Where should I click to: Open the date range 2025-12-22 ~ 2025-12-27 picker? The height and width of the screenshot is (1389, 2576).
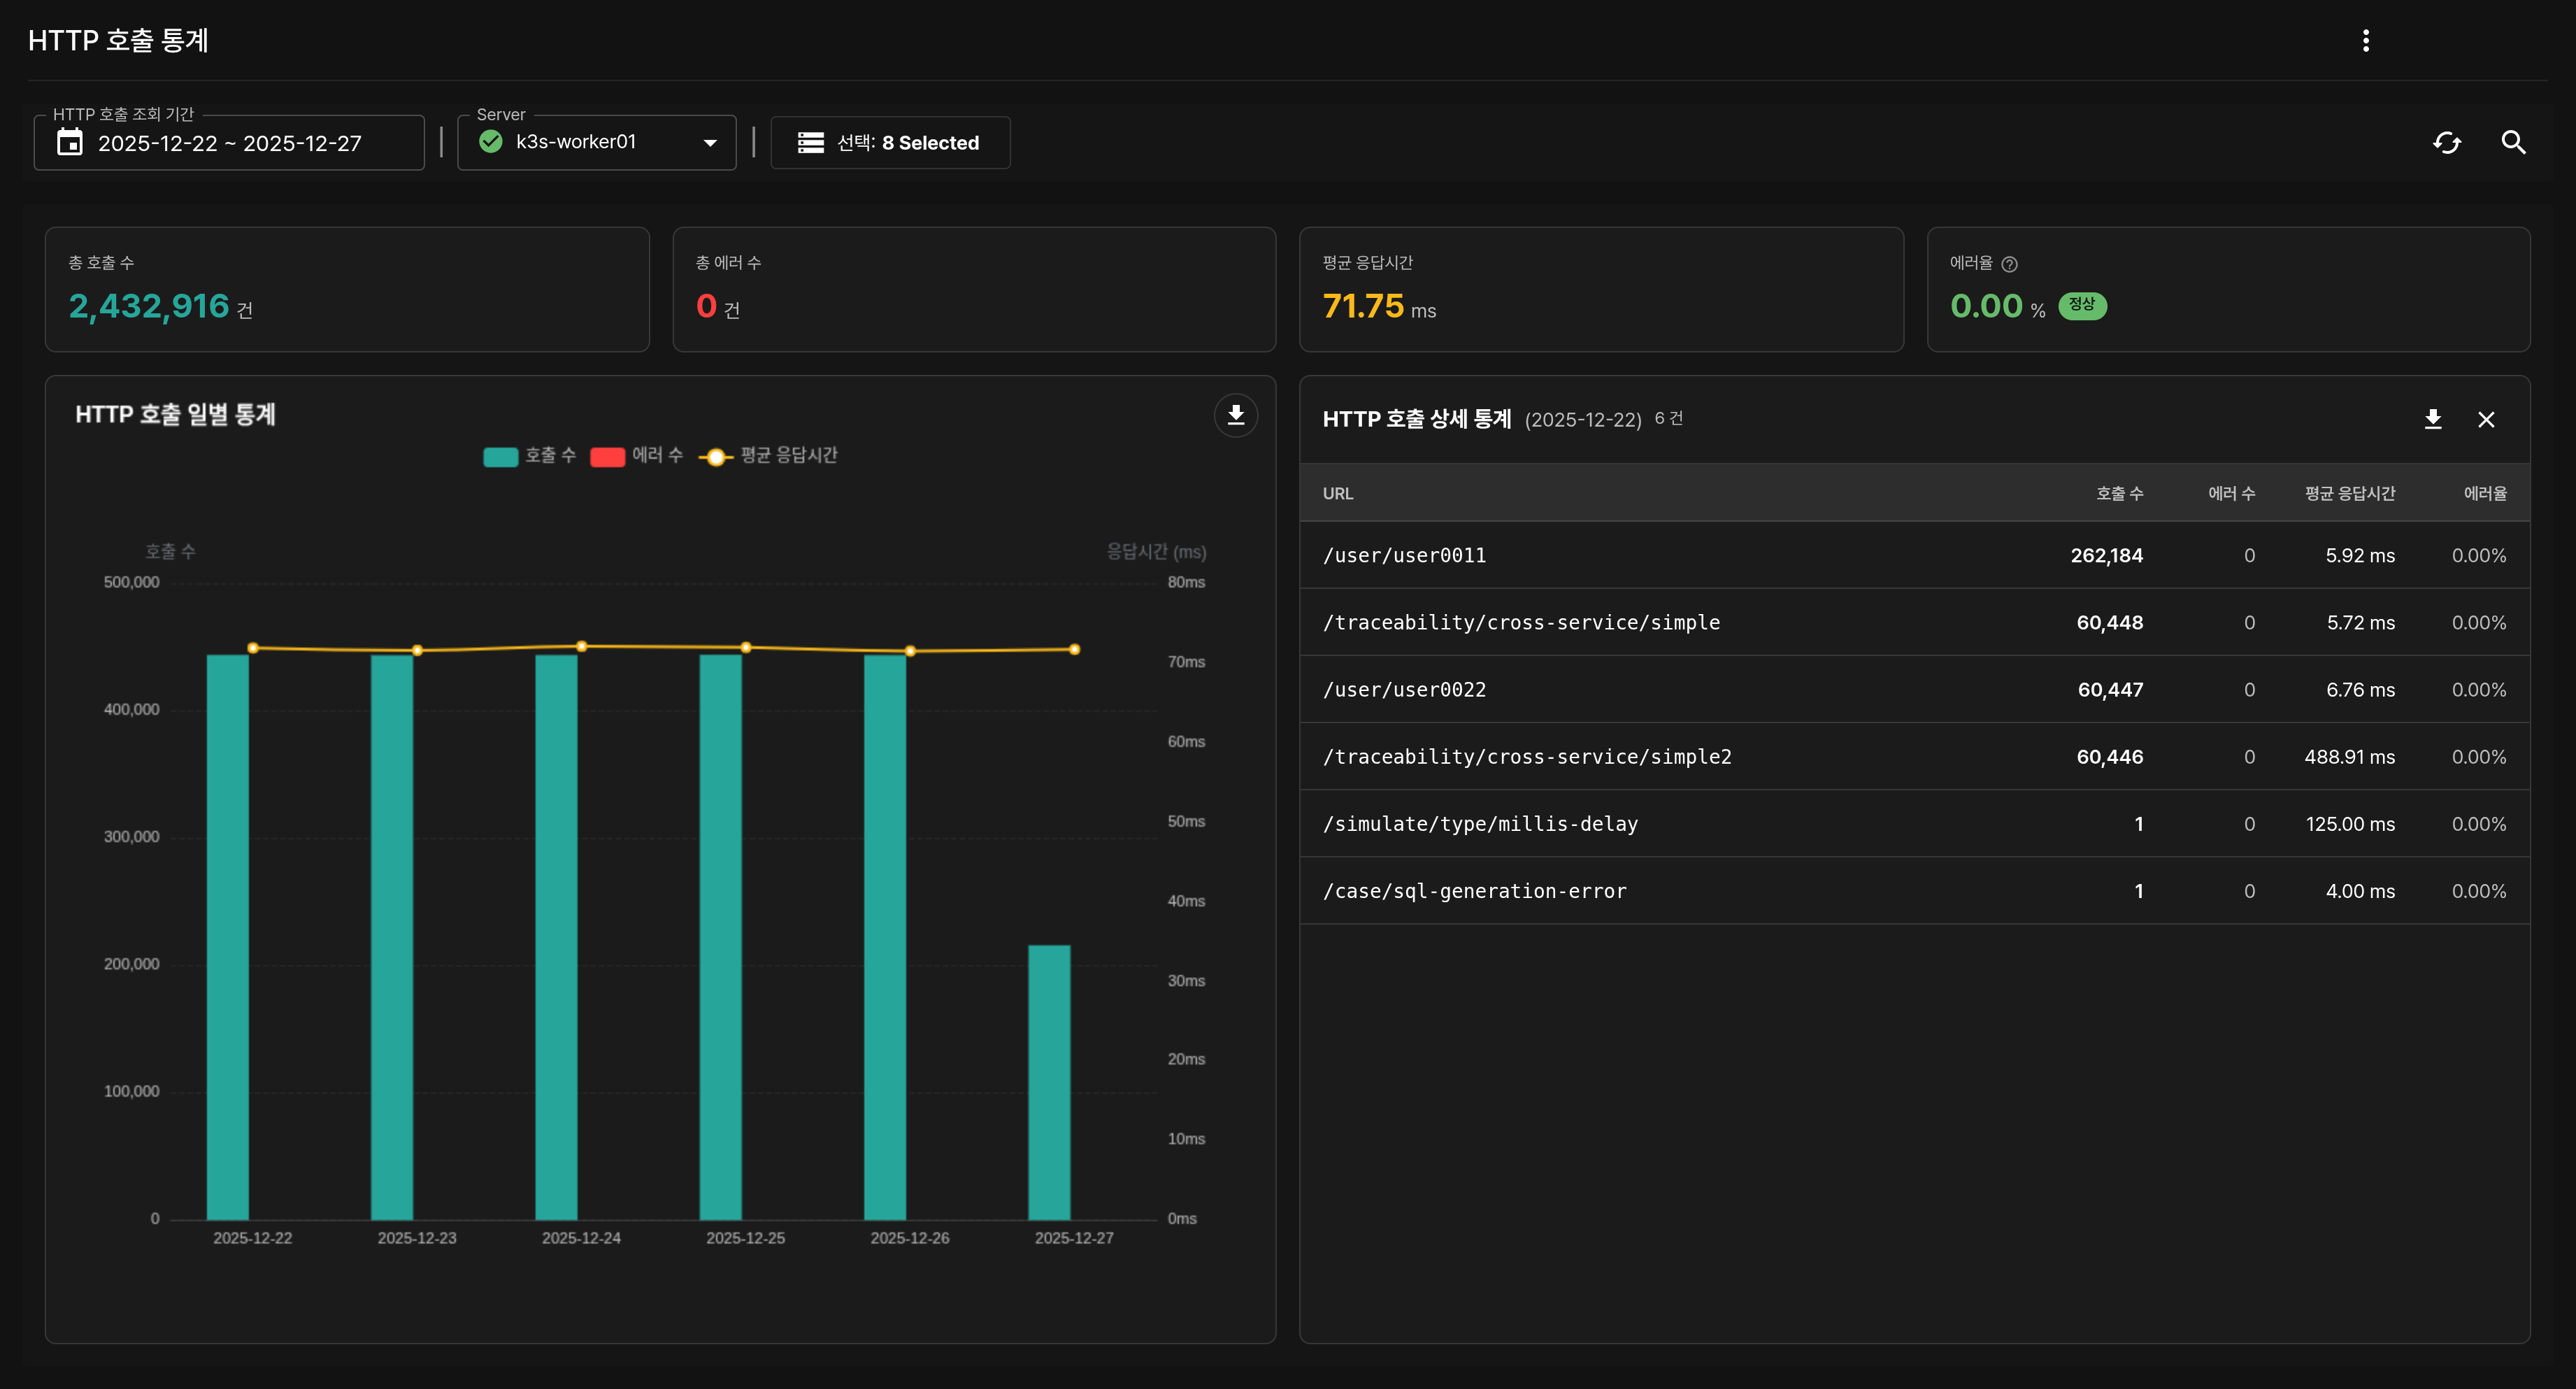[229, 143]
